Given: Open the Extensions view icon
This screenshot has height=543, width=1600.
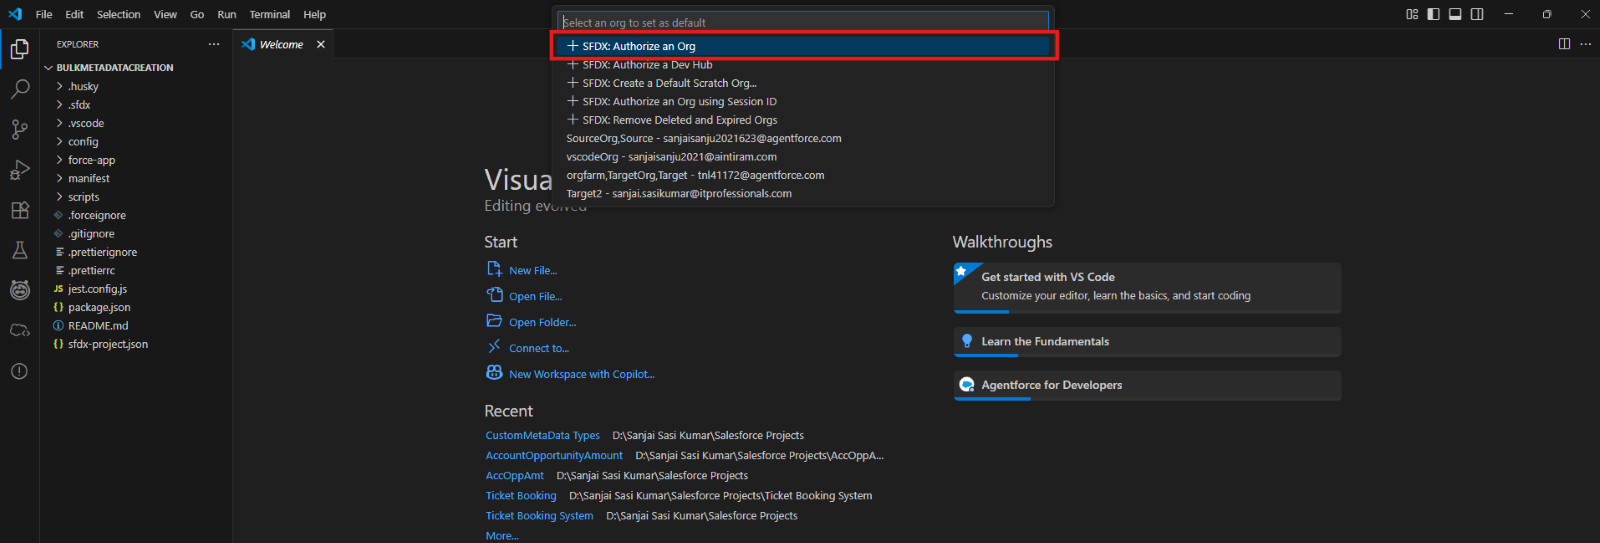Looking at the screenshot, I should (19, 210).
